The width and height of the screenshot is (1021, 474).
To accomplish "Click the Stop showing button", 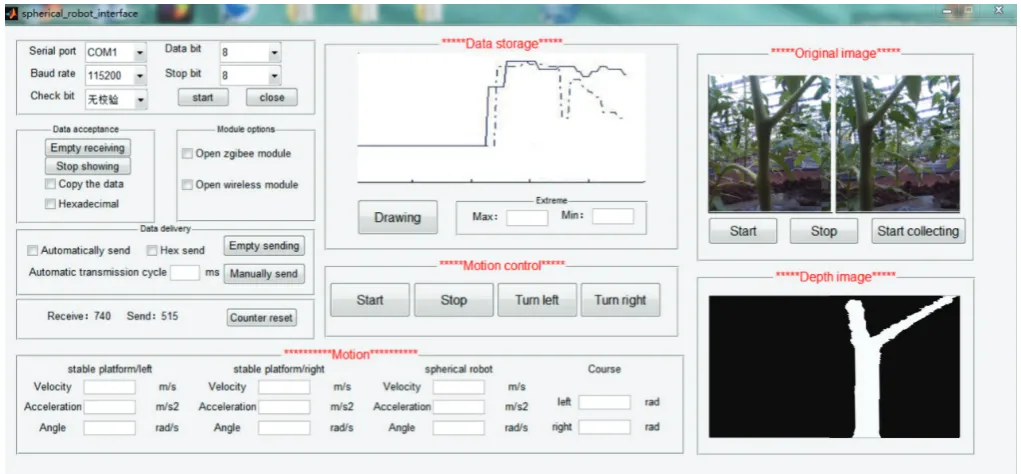I will pos(87,166).
